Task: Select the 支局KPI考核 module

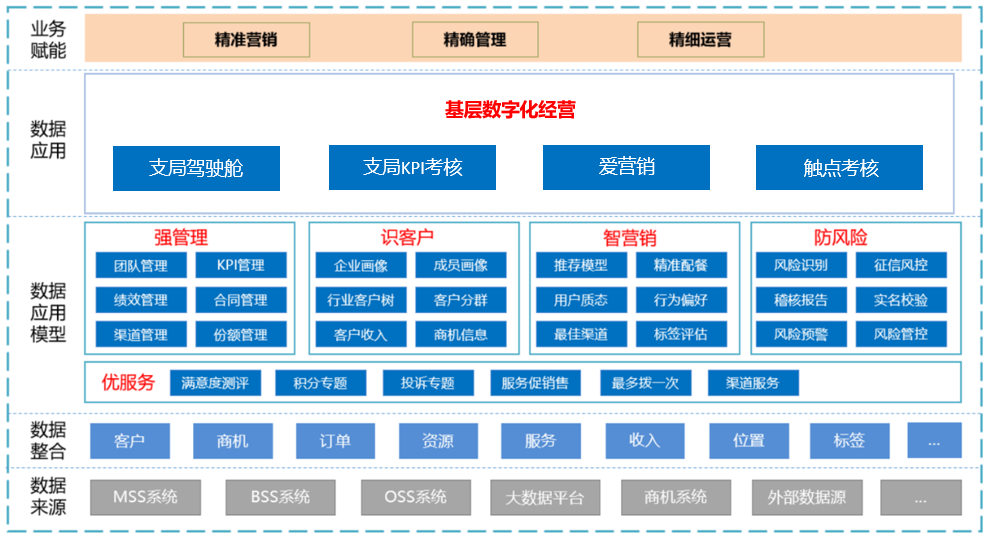Action: tap(412, 167)
